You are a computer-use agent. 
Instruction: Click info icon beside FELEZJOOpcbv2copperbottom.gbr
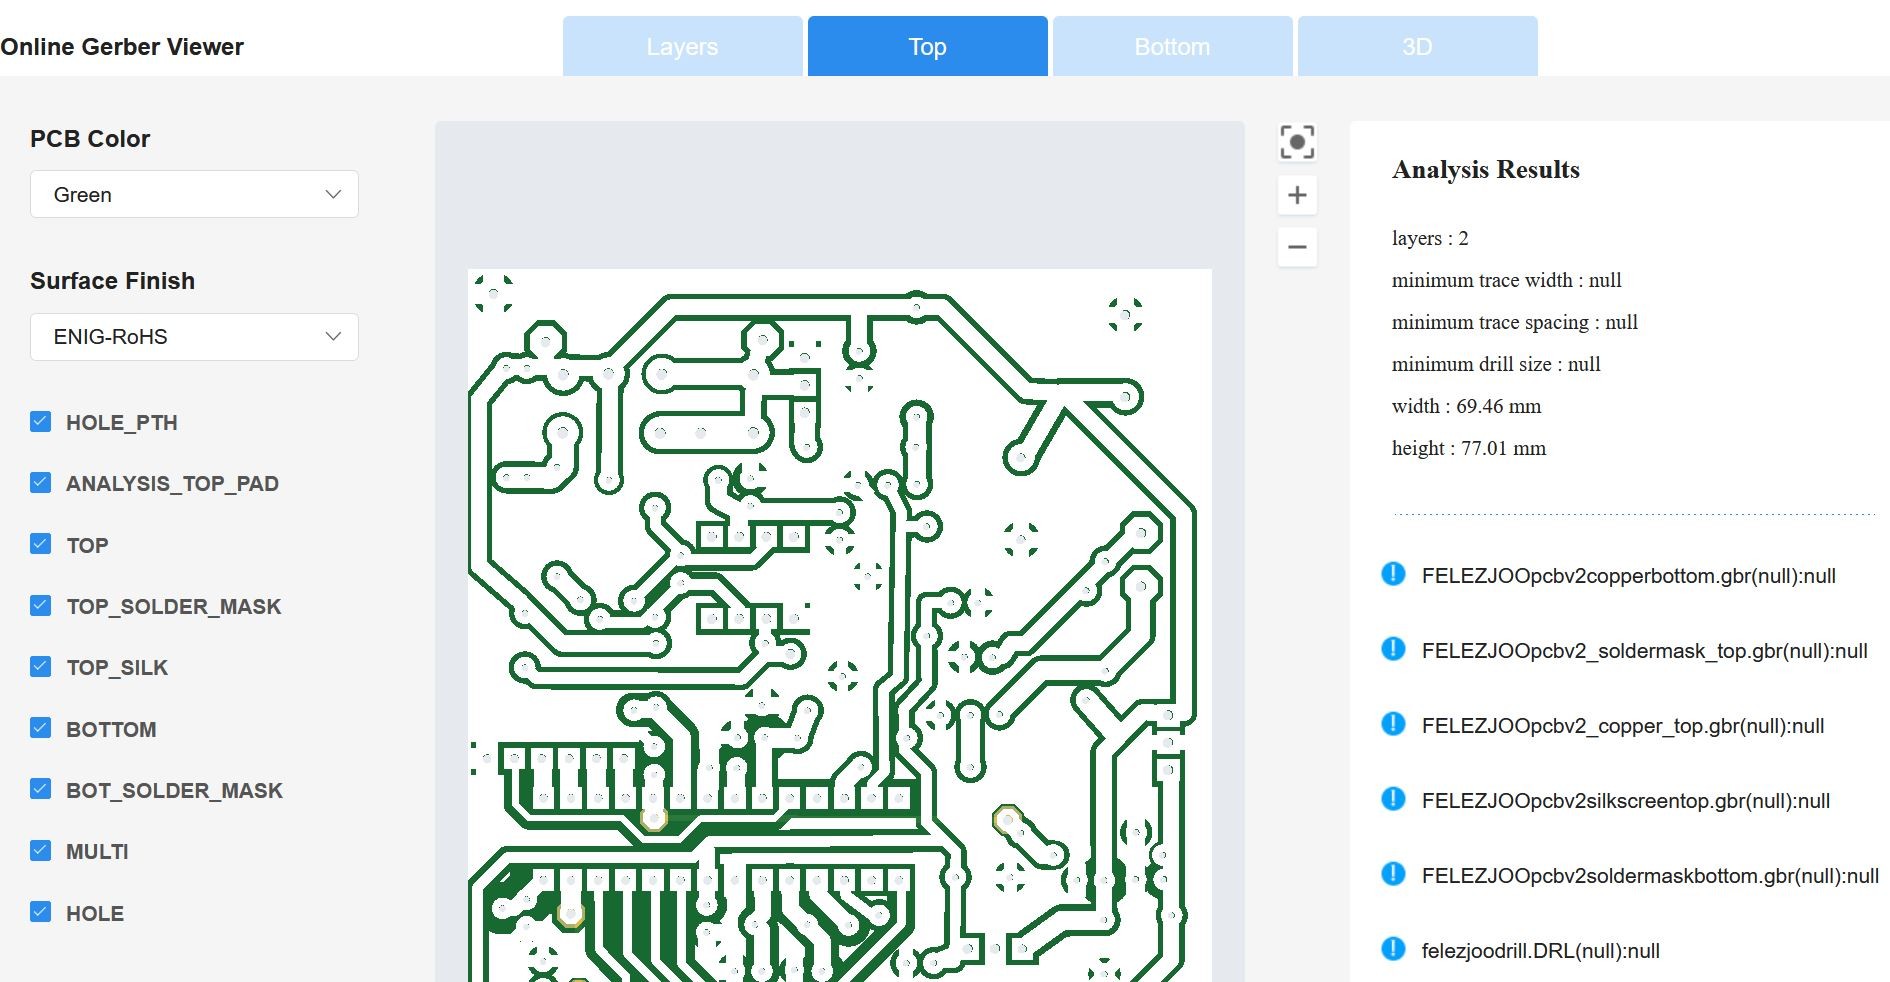pyautogui.click(x=1393, y=574)
